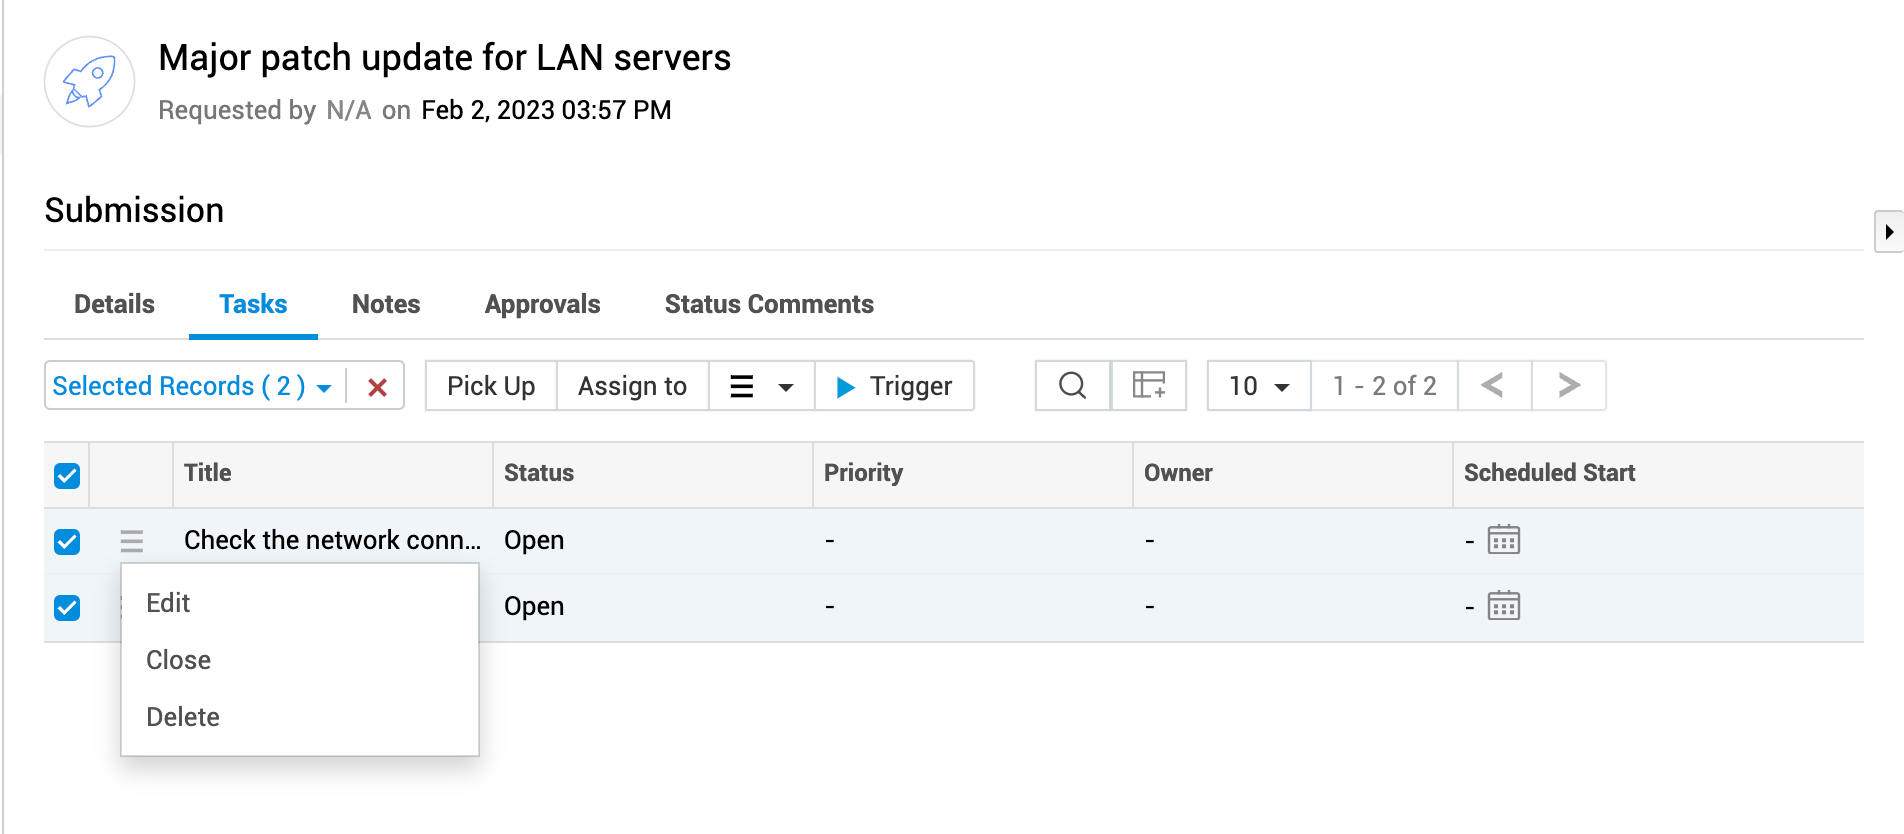This screenshot has width=1904, height=834.
Task: Uncheck the Check the network task checkbox
Action: pos(67,542)
